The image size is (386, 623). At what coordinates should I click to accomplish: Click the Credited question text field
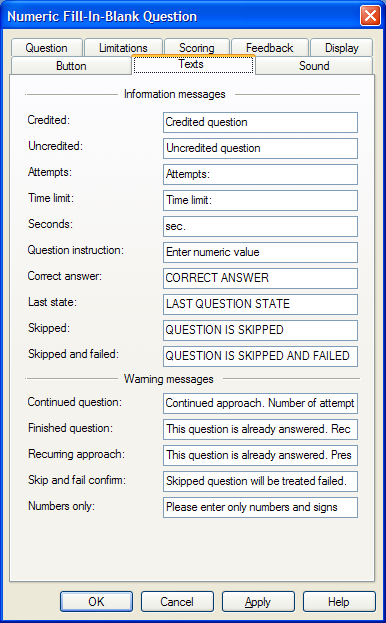(x=260, y=122)
